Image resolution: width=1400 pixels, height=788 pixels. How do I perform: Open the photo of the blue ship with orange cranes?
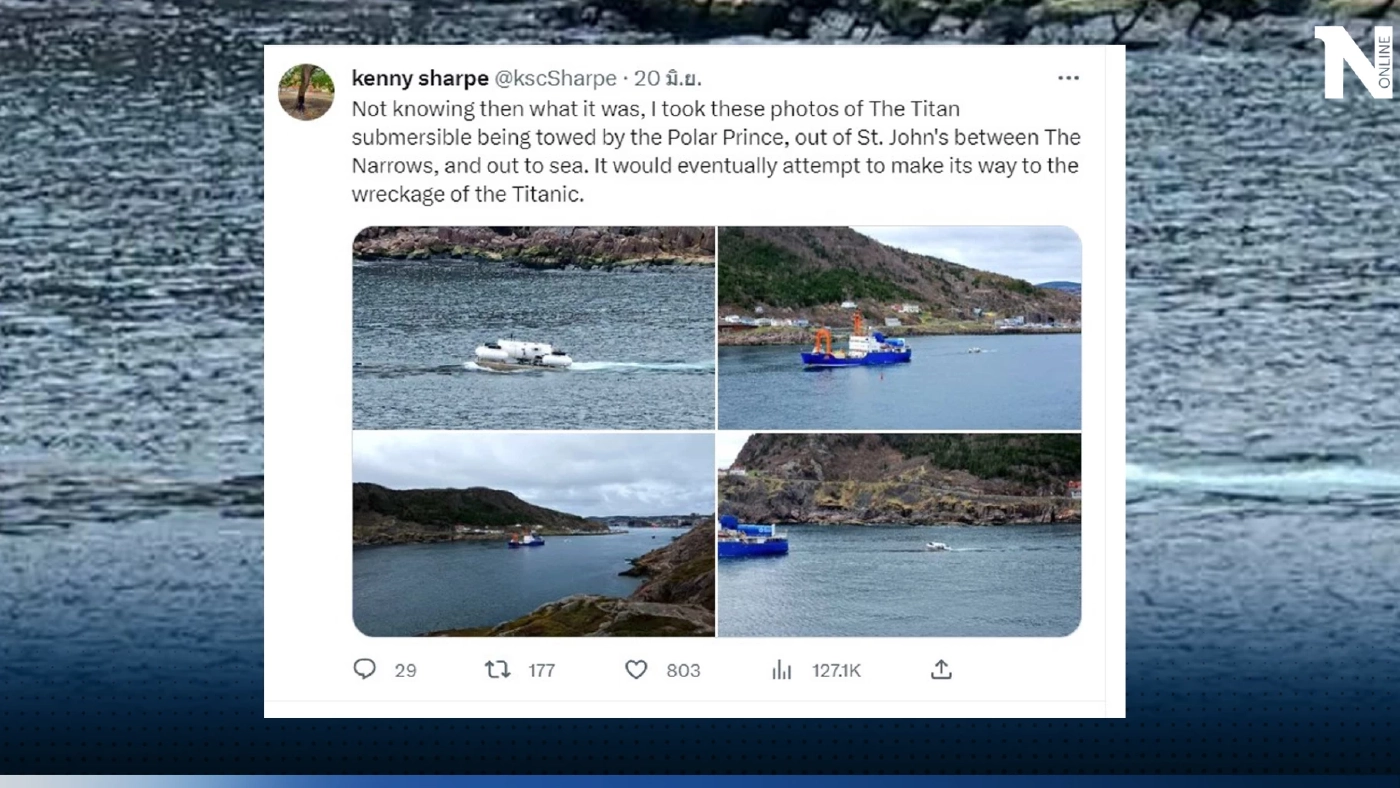click(x=900, y=328)
